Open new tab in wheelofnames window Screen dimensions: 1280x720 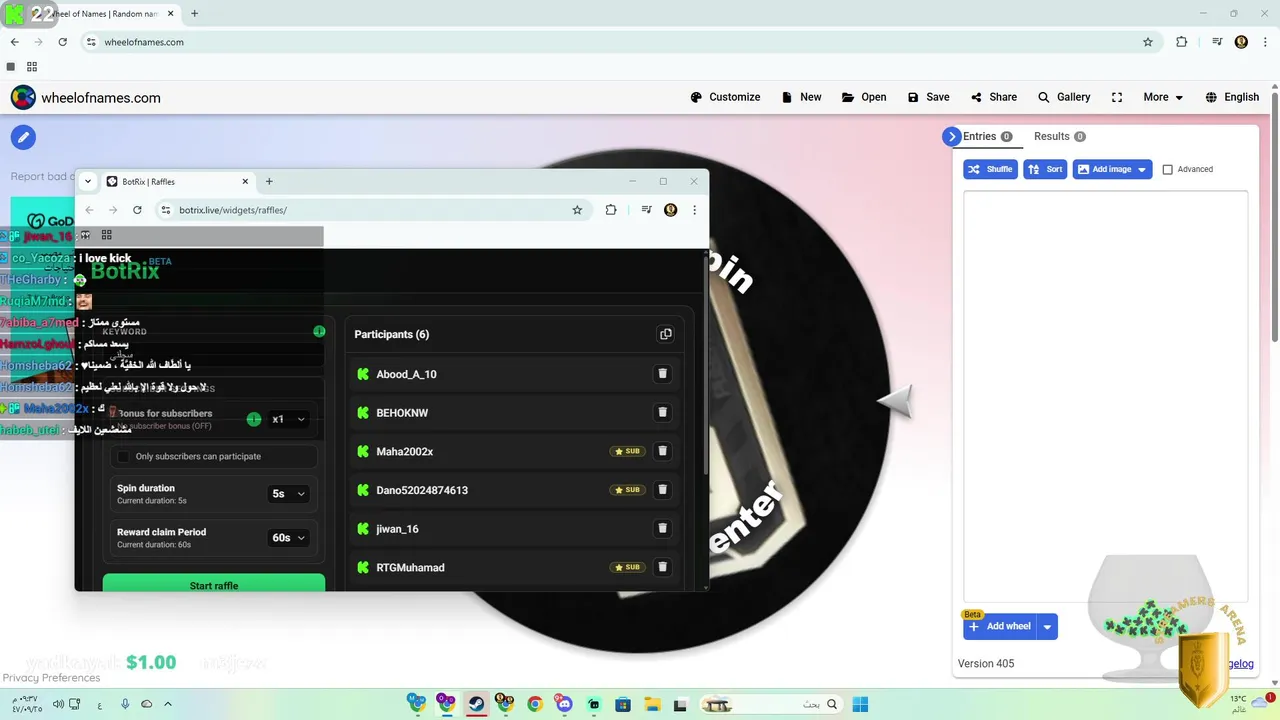(194, 14)
